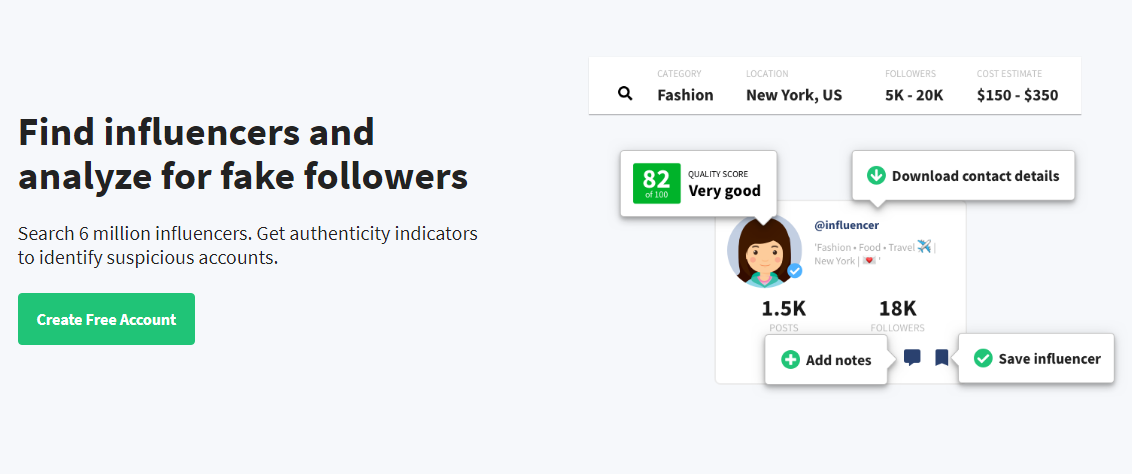Open the Cost Estimate filter $150 - $350
1132x474 pixels.
(1017, 86)
